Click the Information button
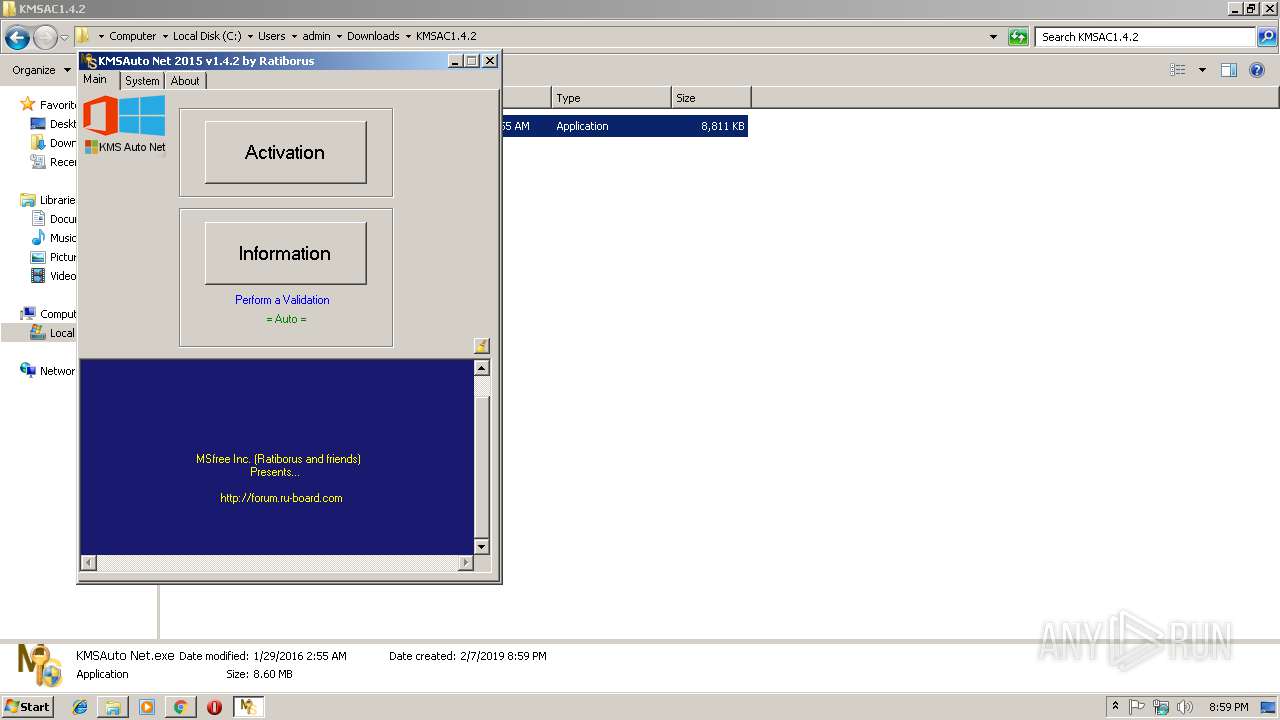Image resolution: width=1280 pixels, height=720 pixels. pos(285,253)
